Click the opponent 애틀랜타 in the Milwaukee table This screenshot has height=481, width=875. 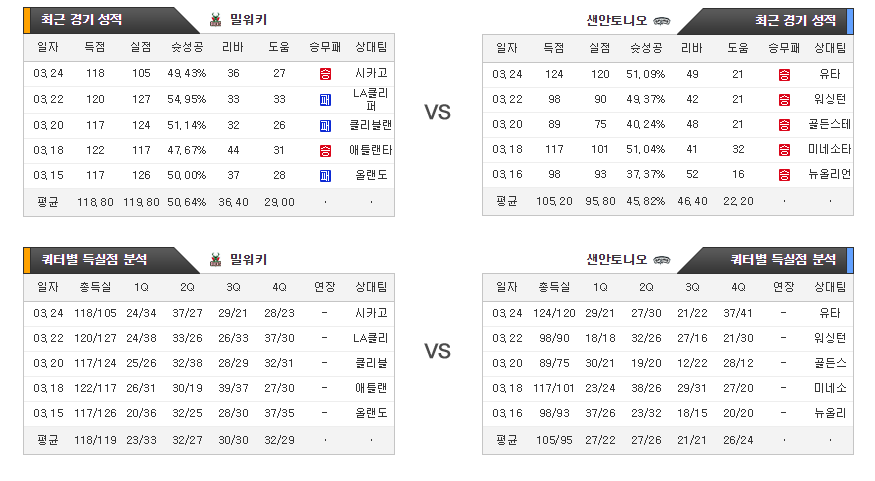(x=371, y=150)
